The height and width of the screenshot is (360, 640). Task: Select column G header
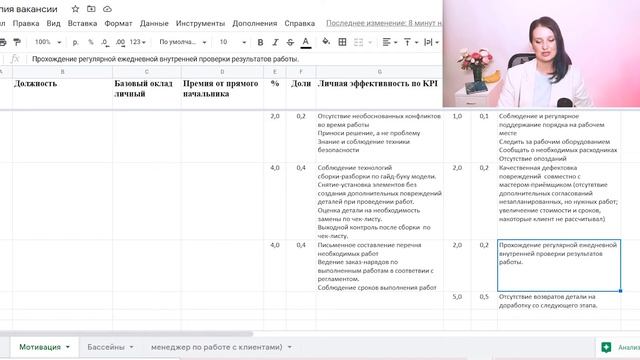(x=380, y=72)
